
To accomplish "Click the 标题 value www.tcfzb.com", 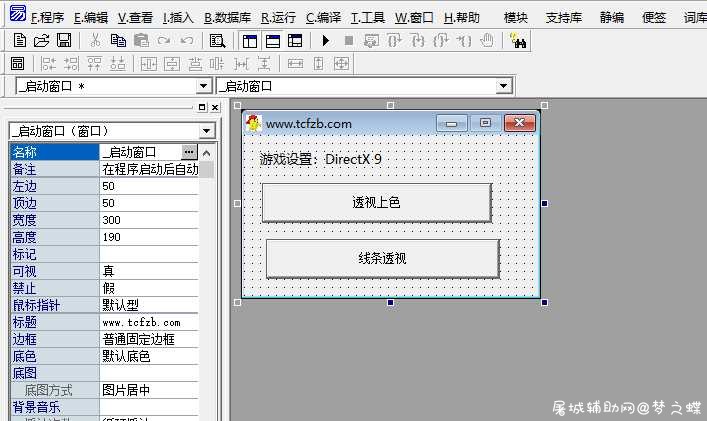I will tap(149, 322).
